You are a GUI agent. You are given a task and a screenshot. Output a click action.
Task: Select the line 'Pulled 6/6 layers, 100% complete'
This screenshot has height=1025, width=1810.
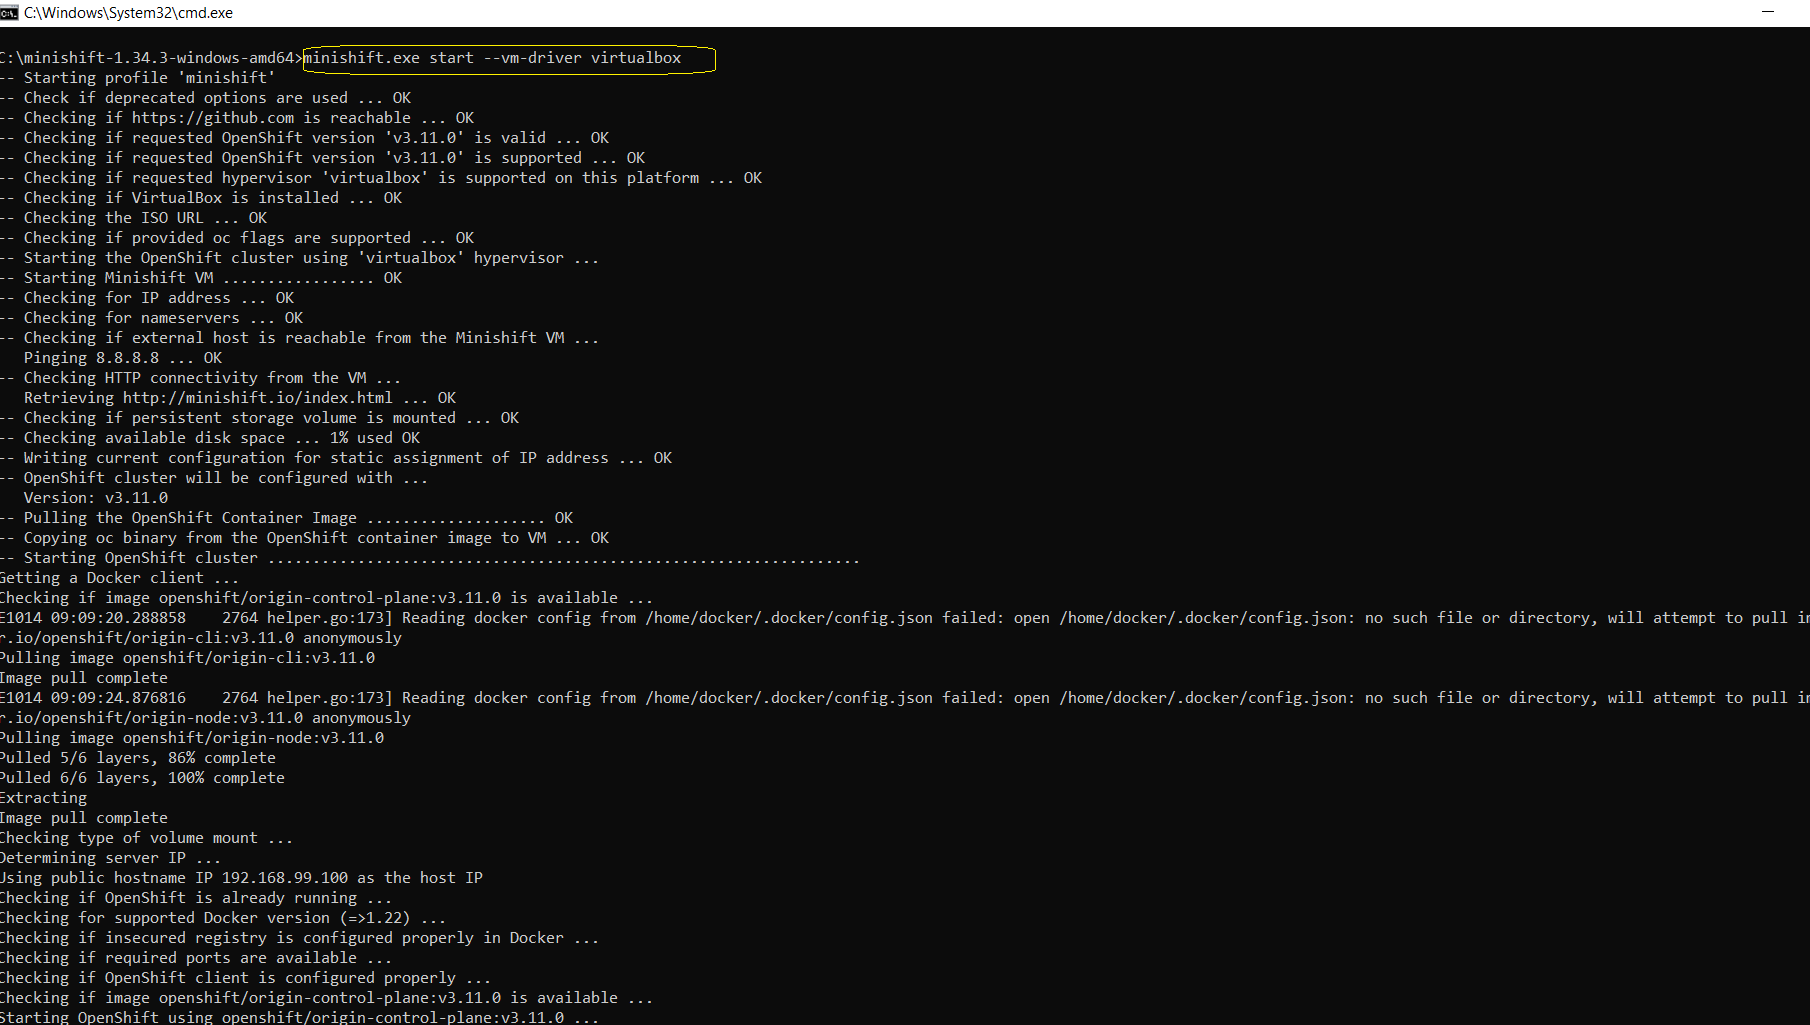tap(142, 778)
